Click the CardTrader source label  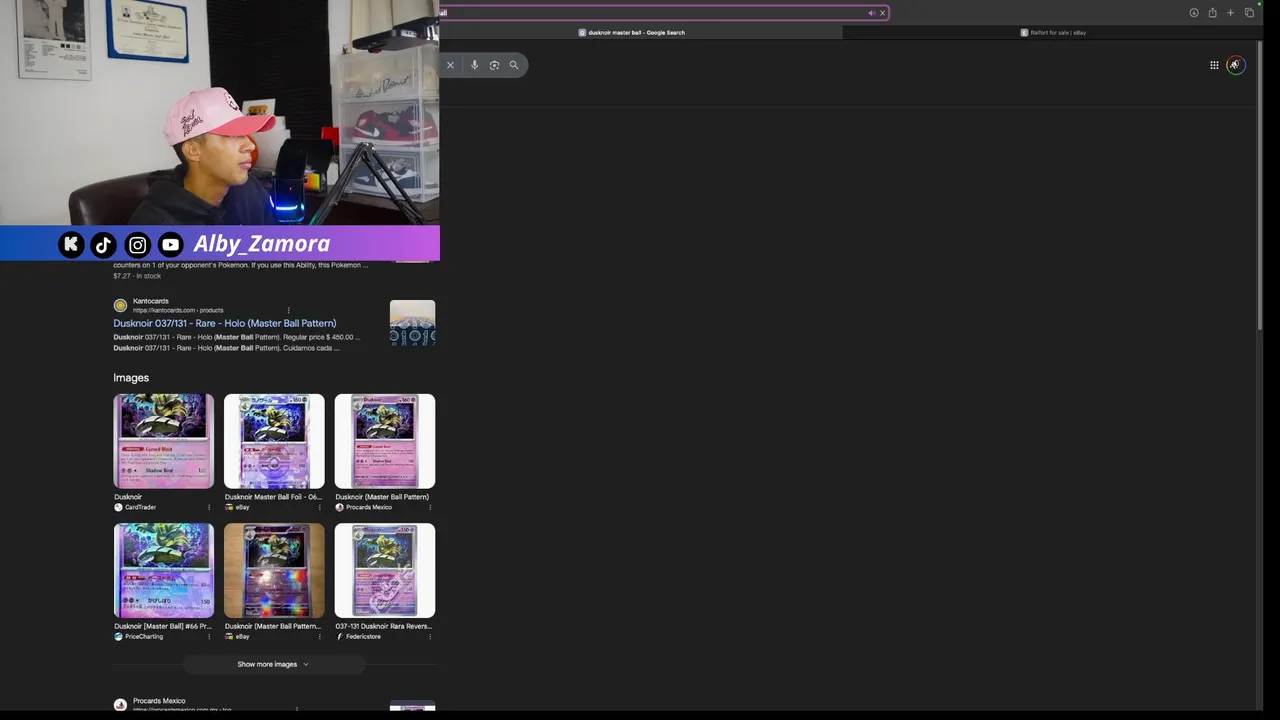[140, 507]
